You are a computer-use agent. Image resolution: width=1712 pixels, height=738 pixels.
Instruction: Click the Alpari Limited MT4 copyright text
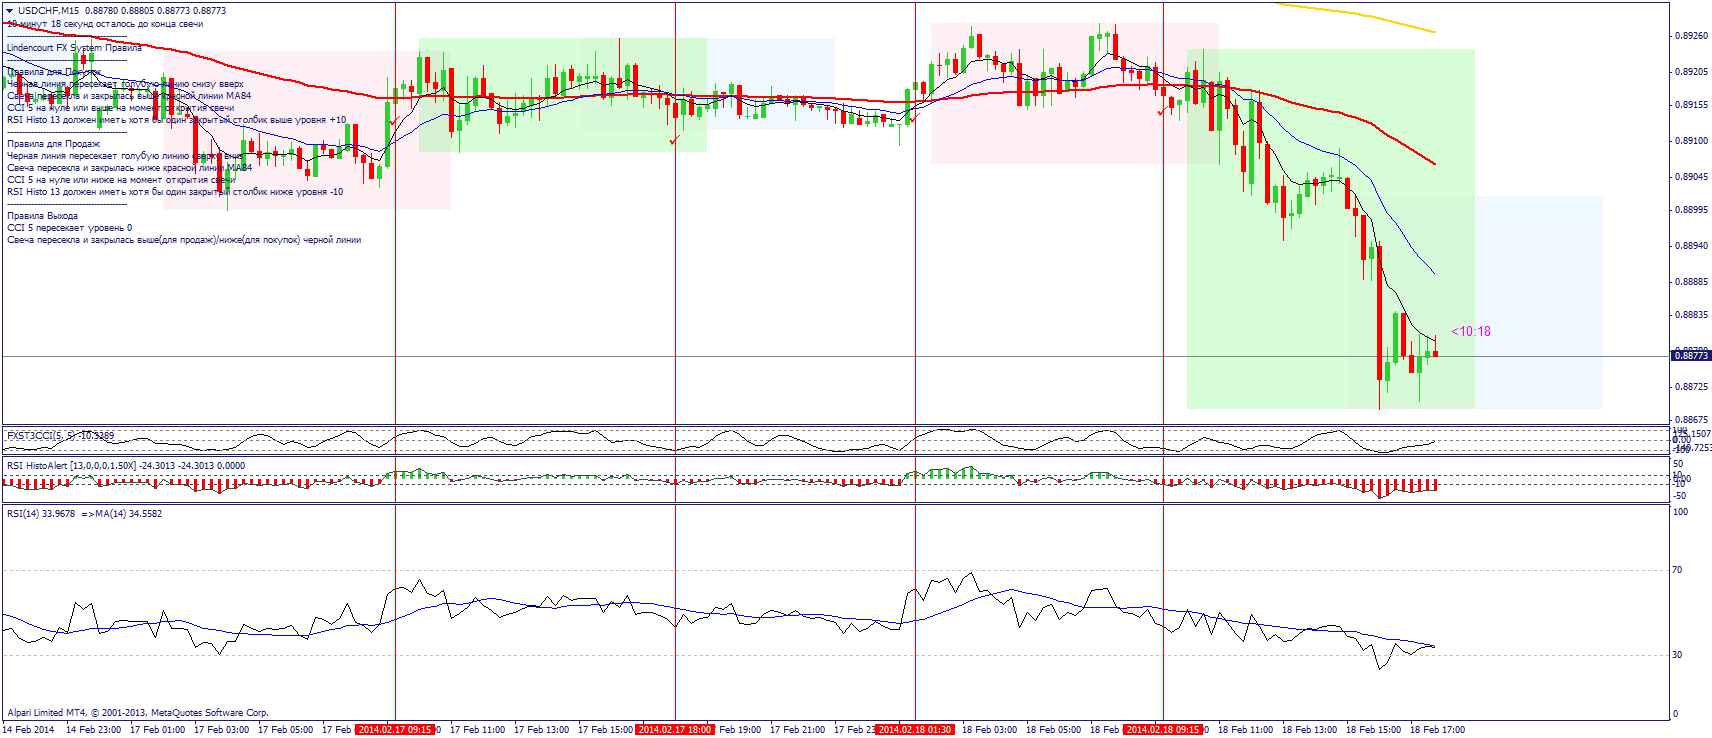pyautogui.click(x=138, y=713)
